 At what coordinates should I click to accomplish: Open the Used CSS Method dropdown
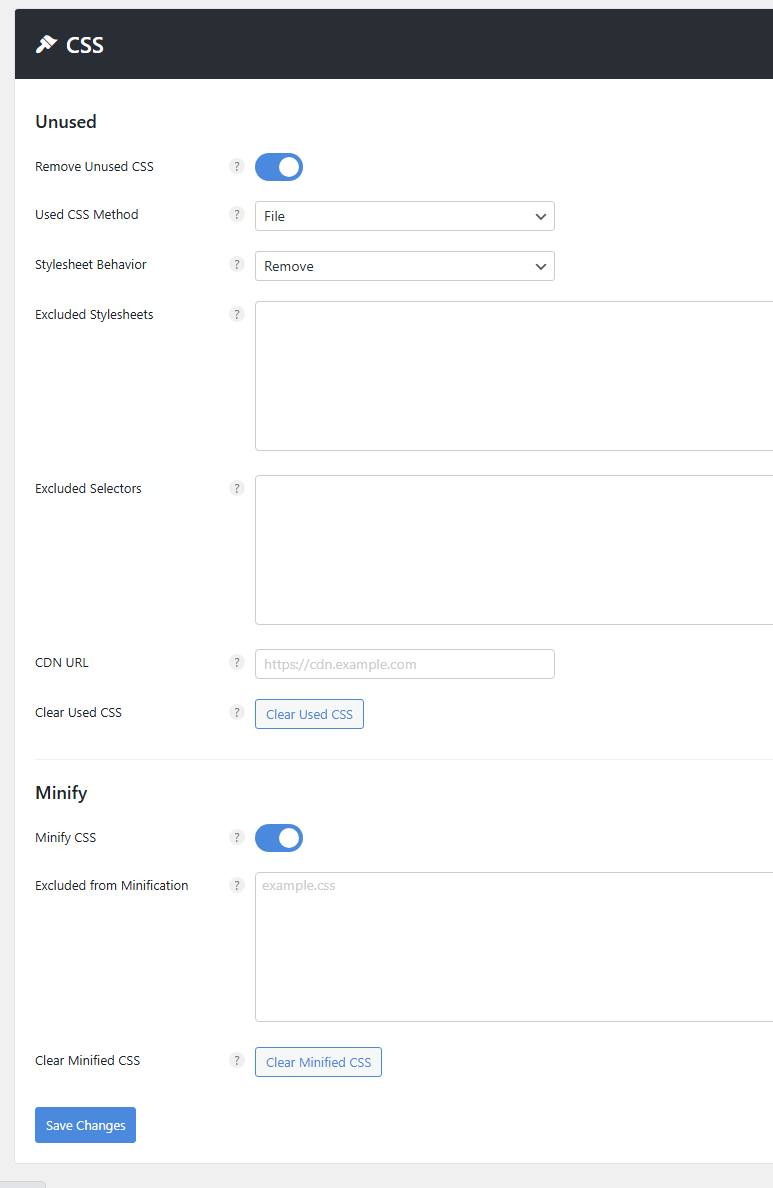[404, 216]
